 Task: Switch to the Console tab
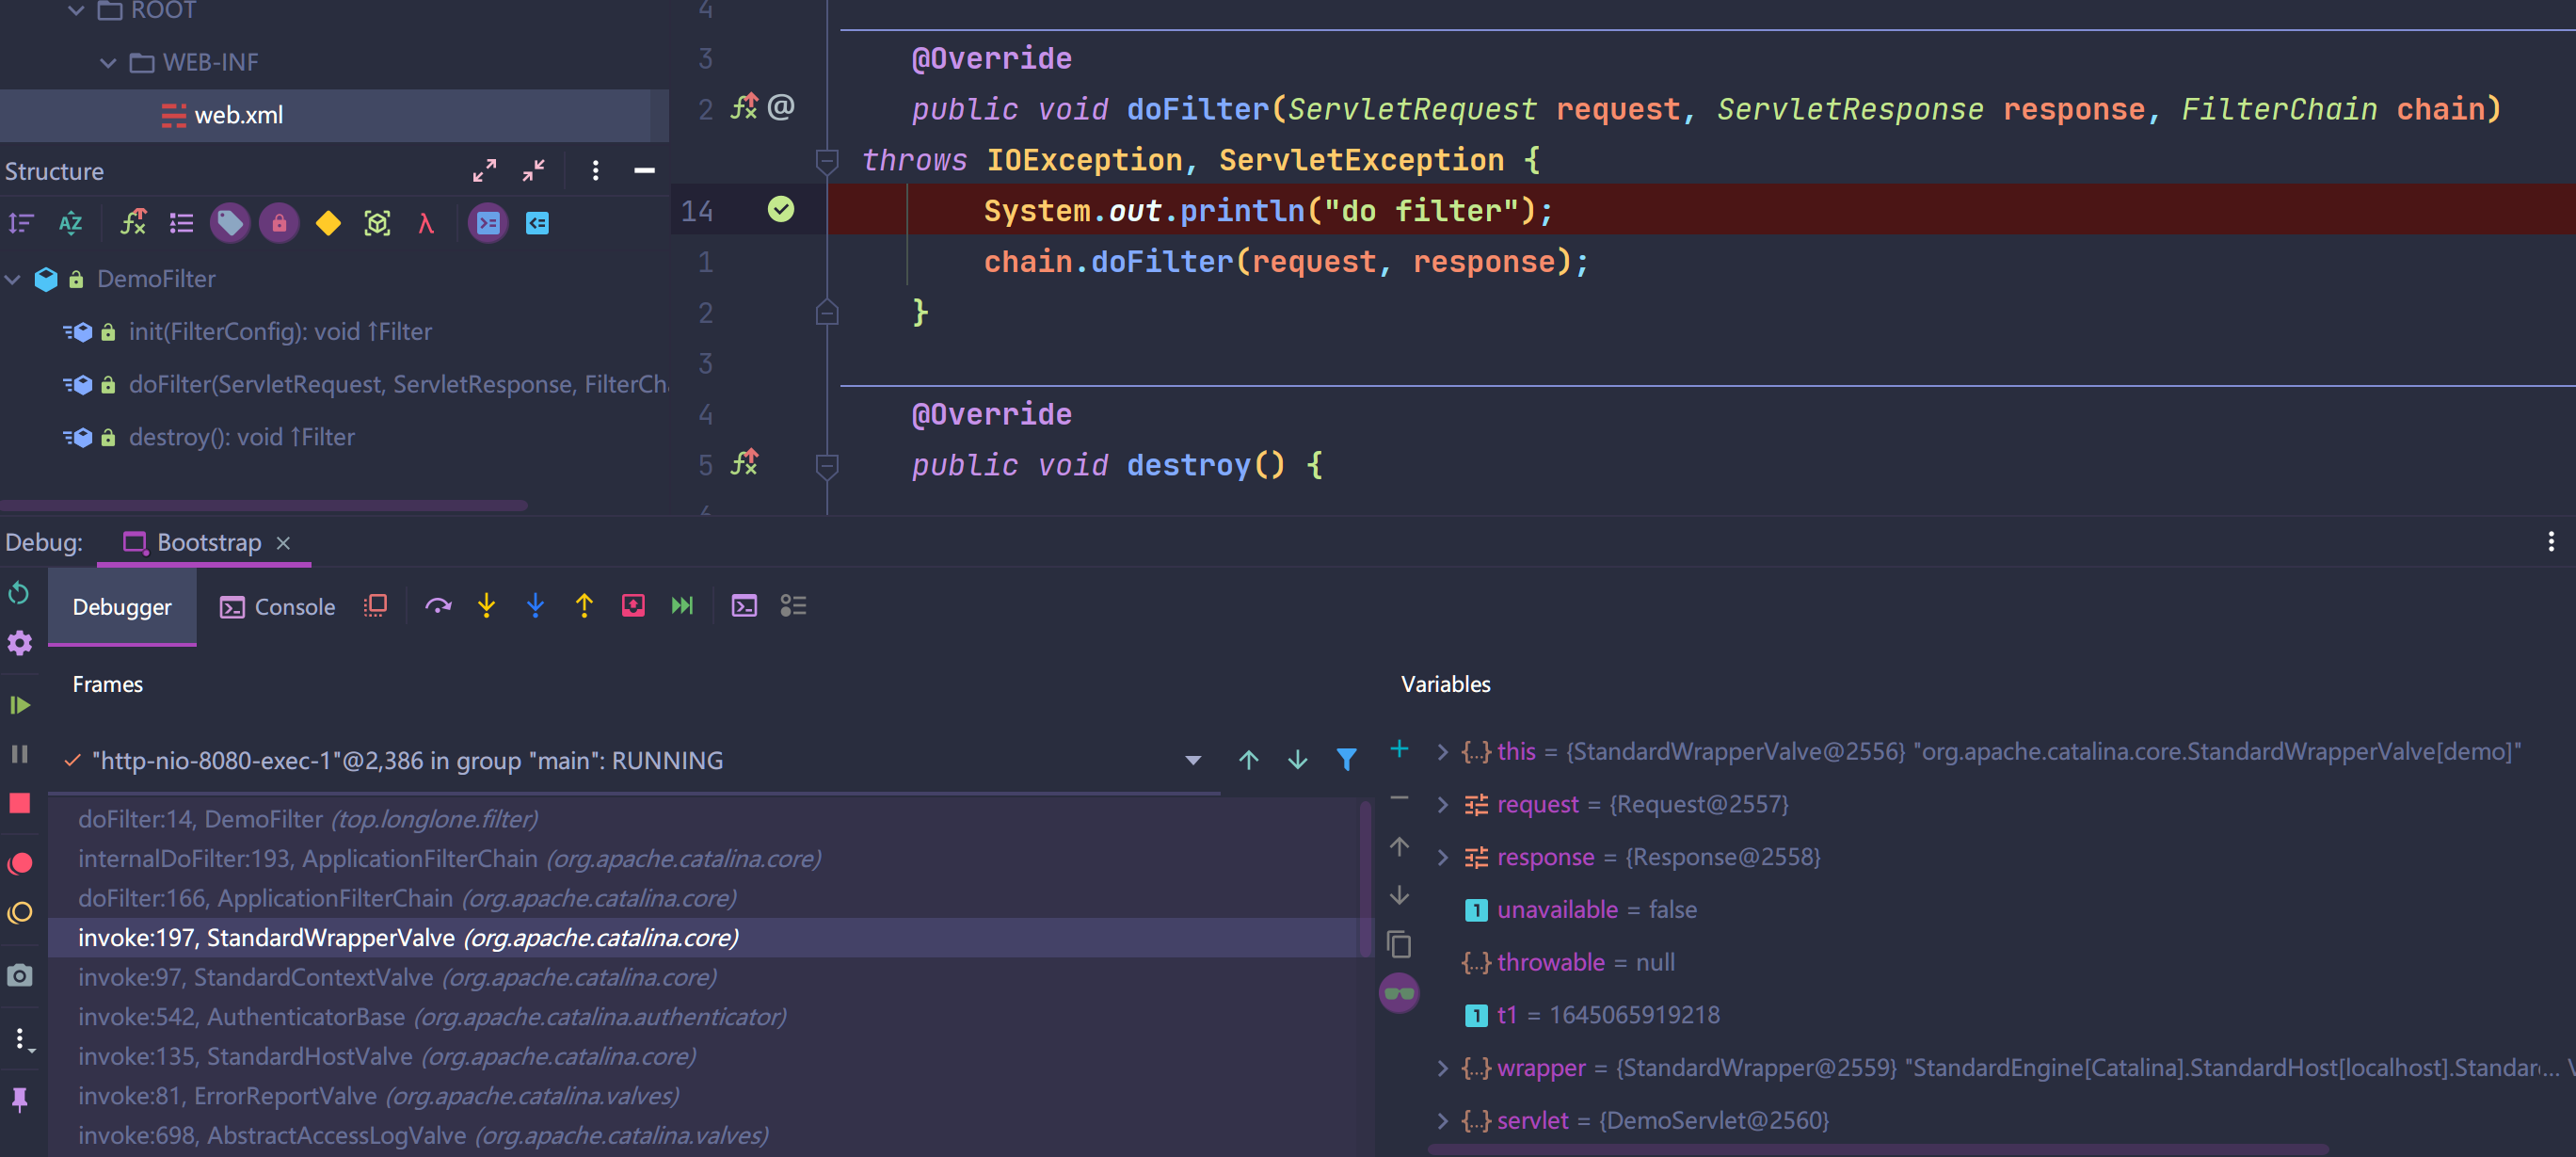(x=277, y=607)
